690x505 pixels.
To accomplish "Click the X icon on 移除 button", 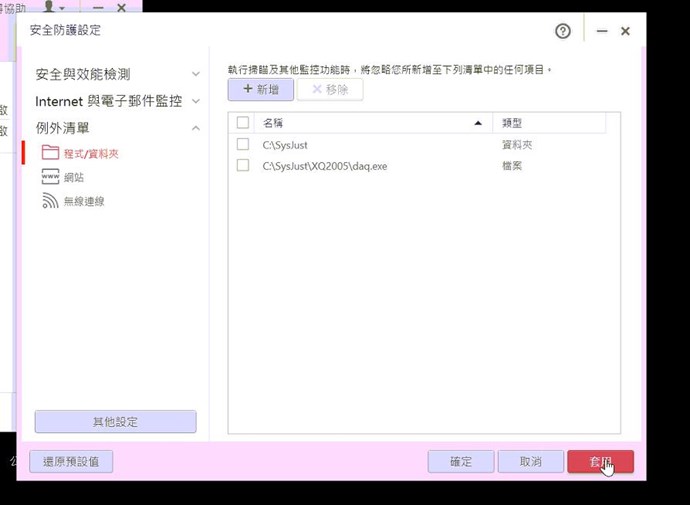I will coord(317,89).
